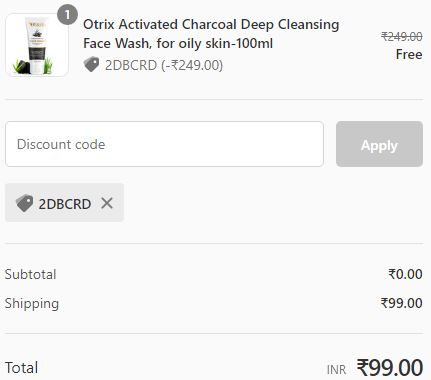Click the Subtotal label

pos(30,274)
